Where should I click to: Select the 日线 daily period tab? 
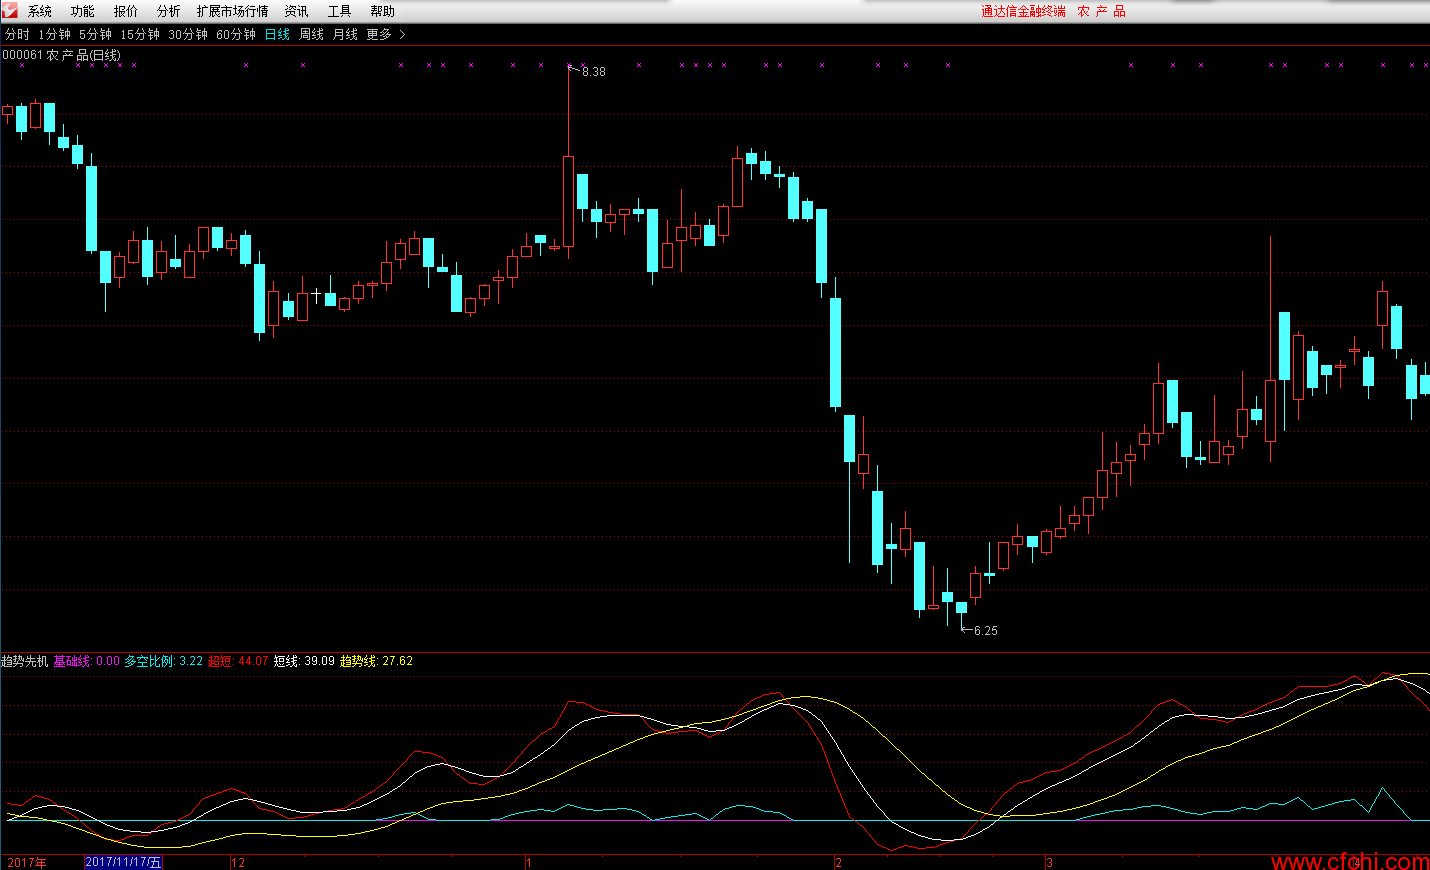[277, 34]
